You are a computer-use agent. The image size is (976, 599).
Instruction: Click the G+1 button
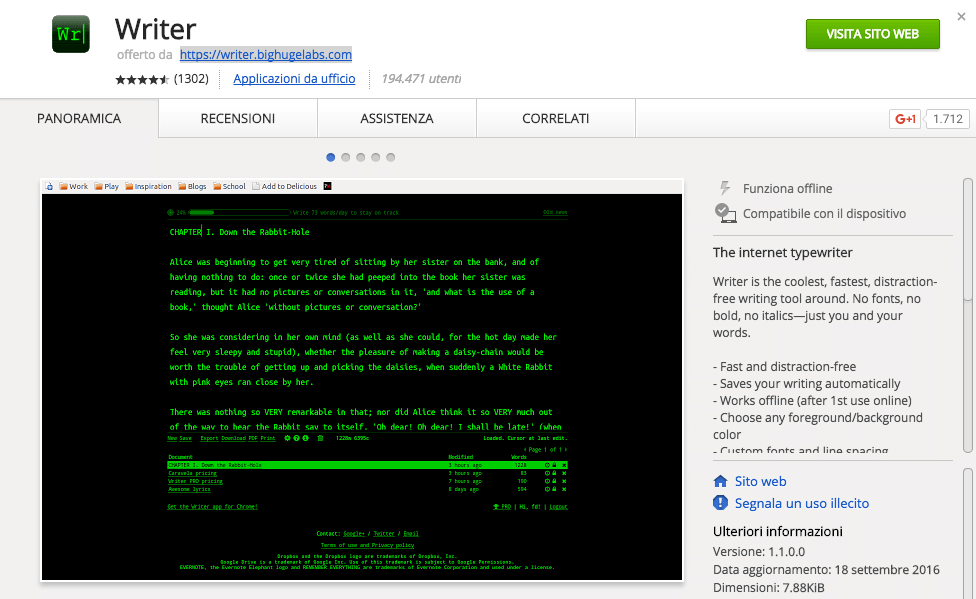905,119
